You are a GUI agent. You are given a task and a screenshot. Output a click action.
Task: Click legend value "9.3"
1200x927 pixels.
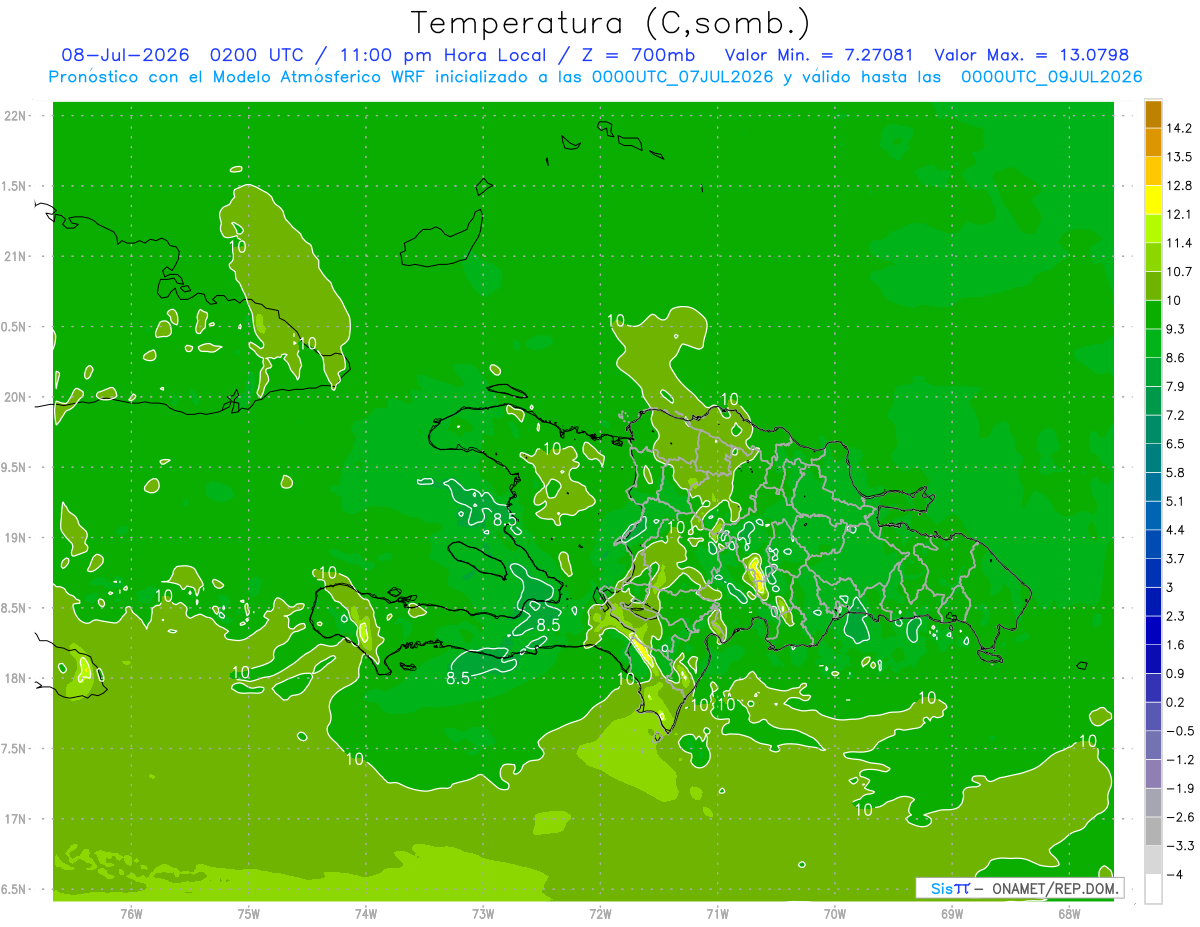tap(1175, 329)
